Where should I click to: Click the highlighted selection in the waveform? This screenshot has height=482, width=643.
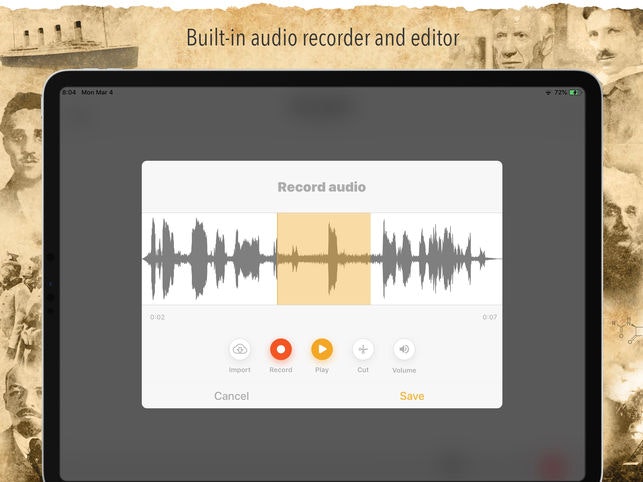(324, 258)
